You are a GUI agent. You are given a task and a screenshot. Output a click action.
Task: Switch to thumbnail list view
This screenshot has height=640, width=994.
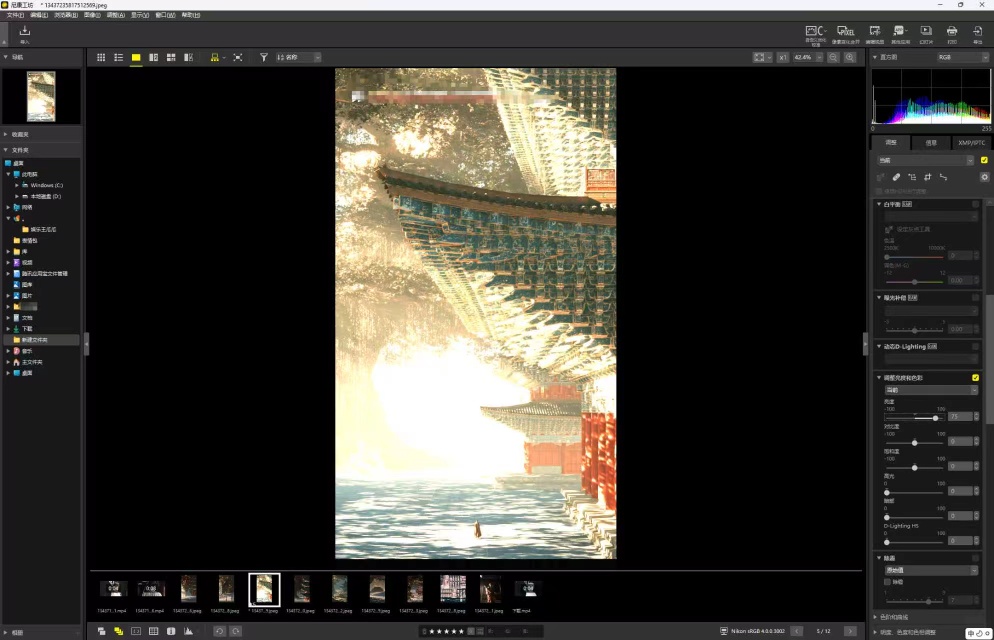click(119, 58)
